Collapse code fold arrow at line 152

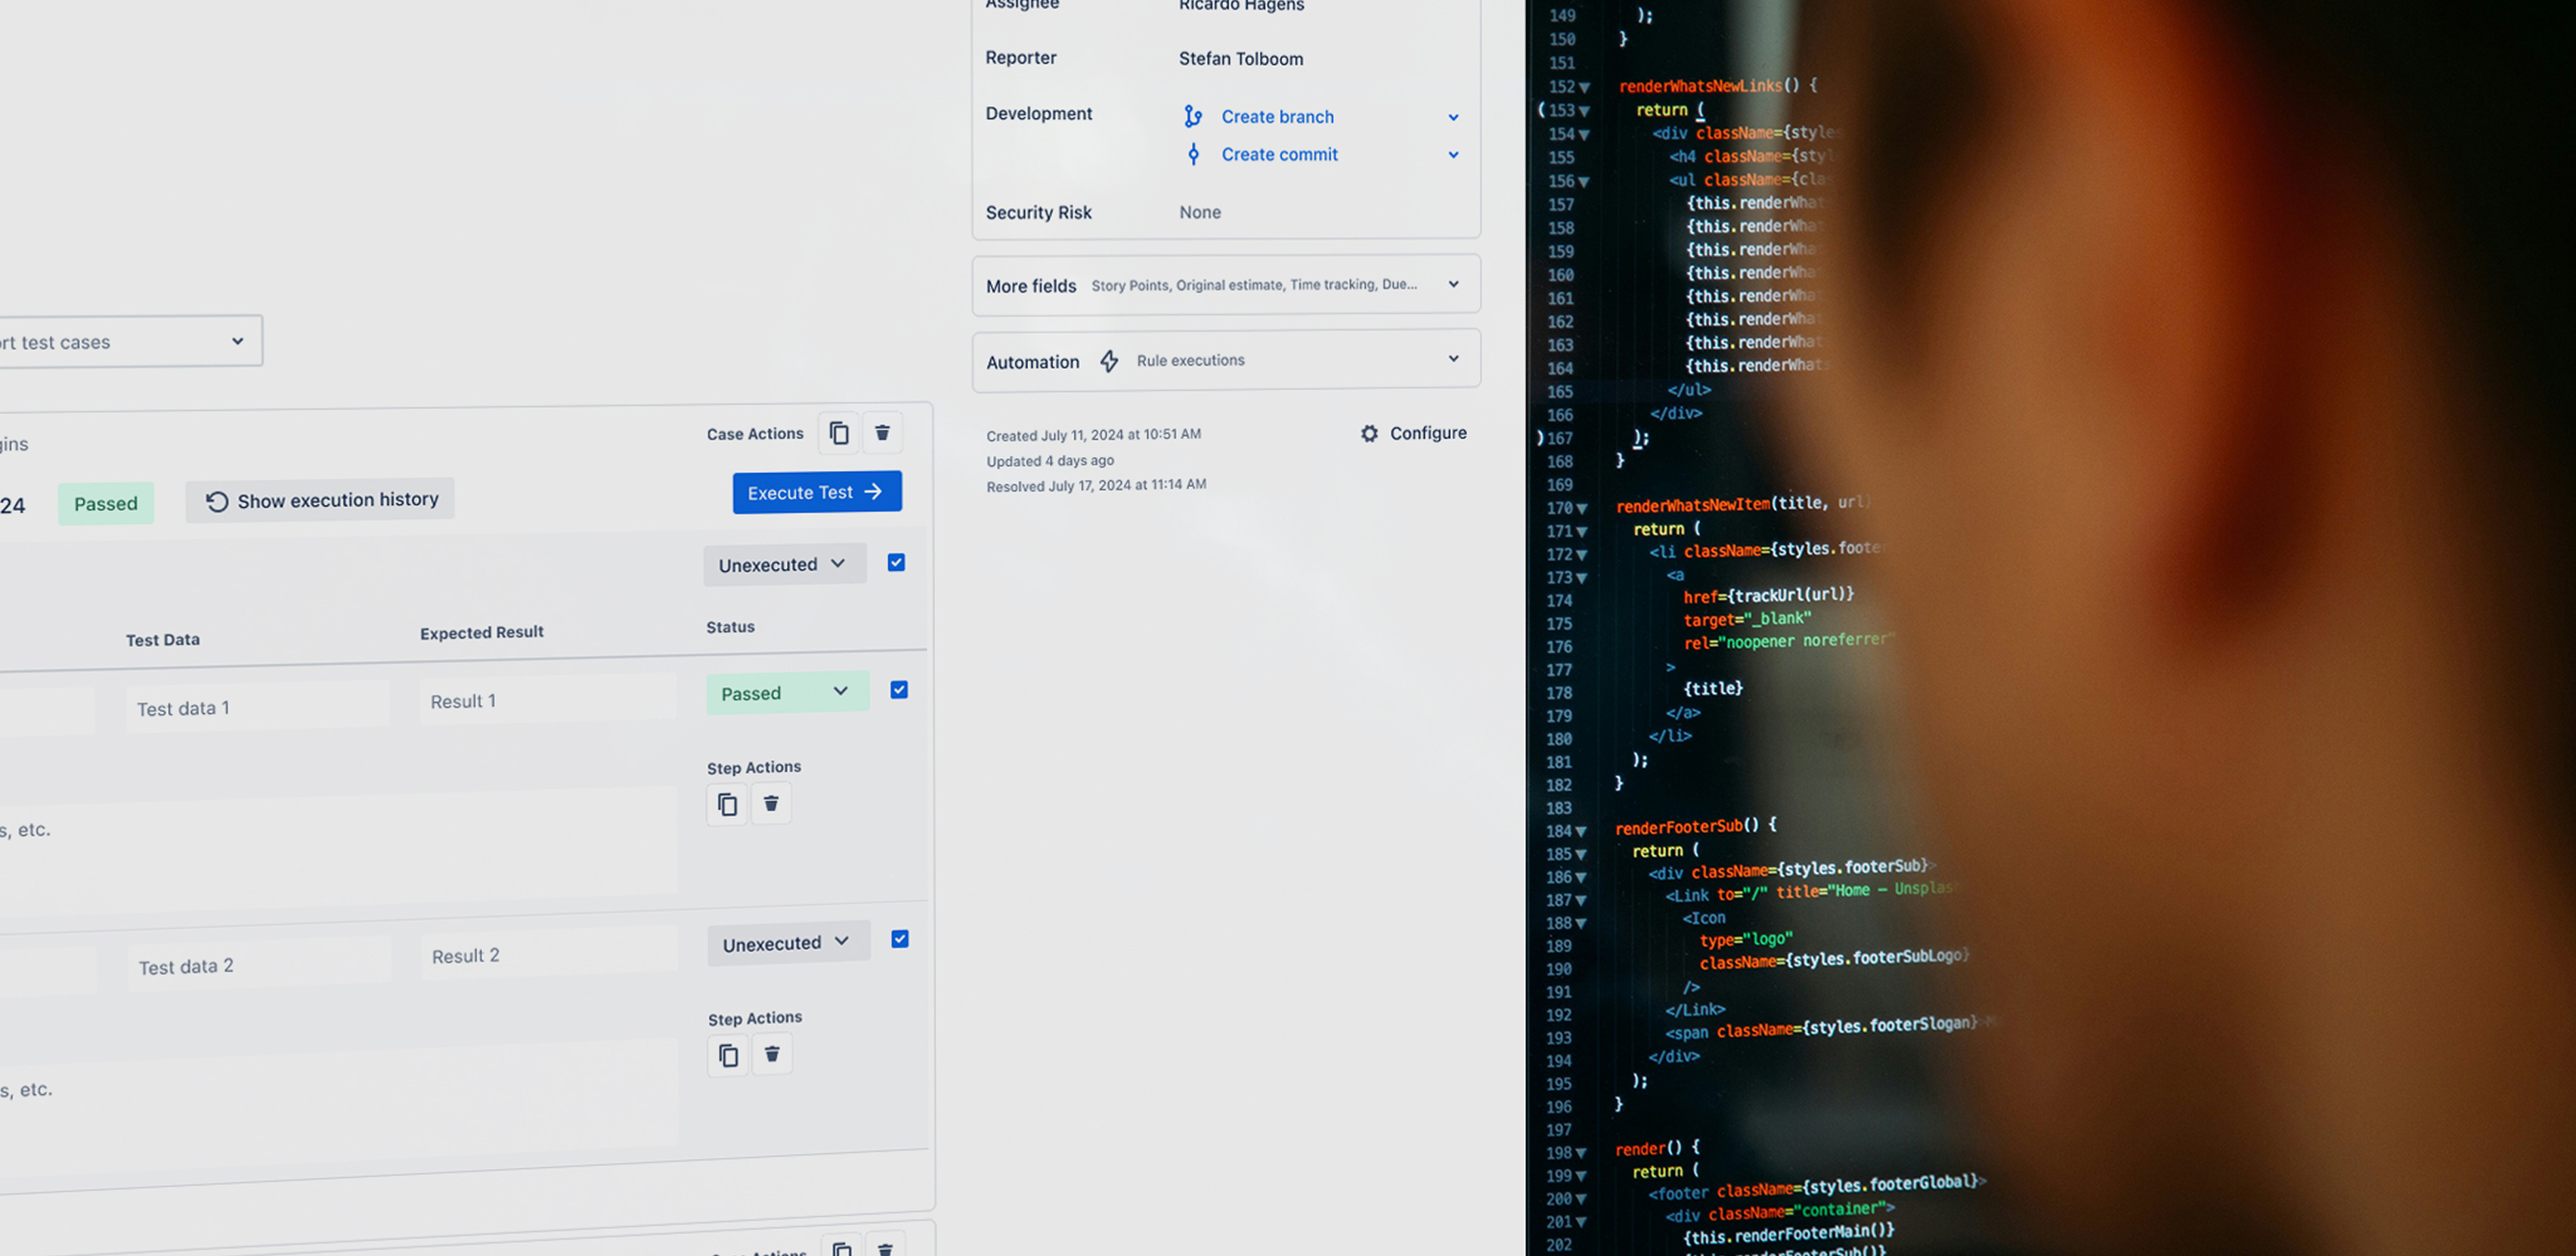click(1584, 88)
